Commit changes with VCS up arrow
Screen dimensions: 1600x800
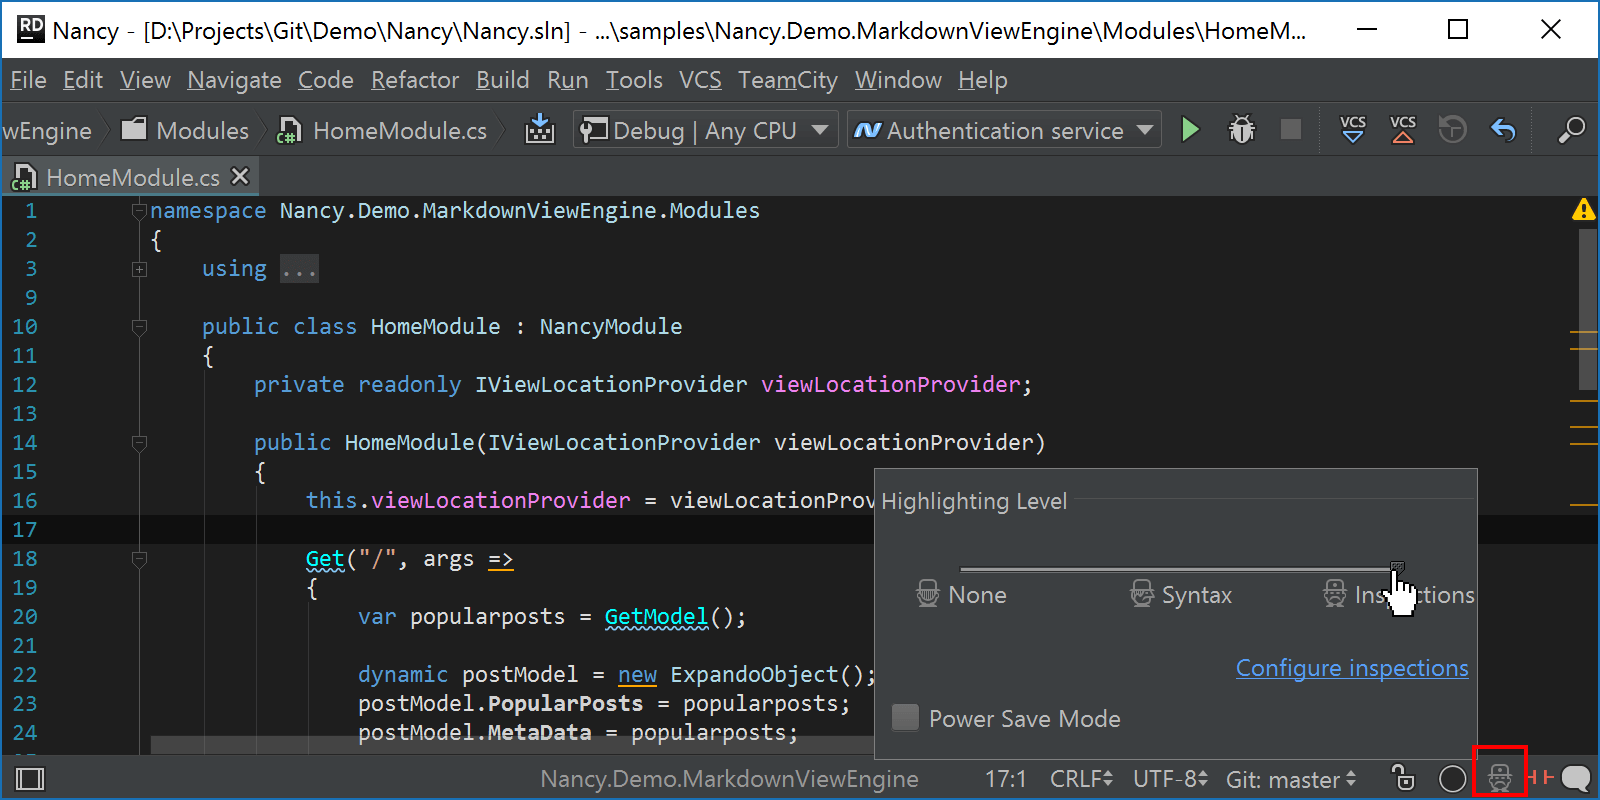tap(1403, 130)
